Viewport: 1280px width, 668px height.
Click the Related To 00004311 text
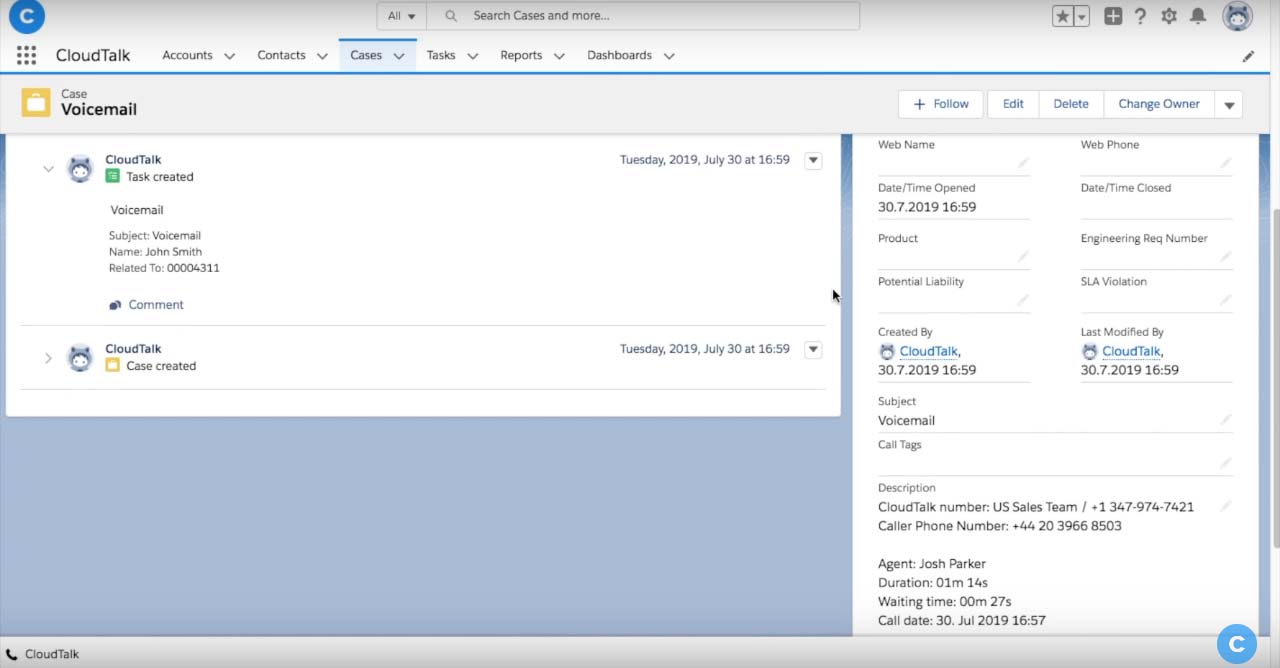164,268
